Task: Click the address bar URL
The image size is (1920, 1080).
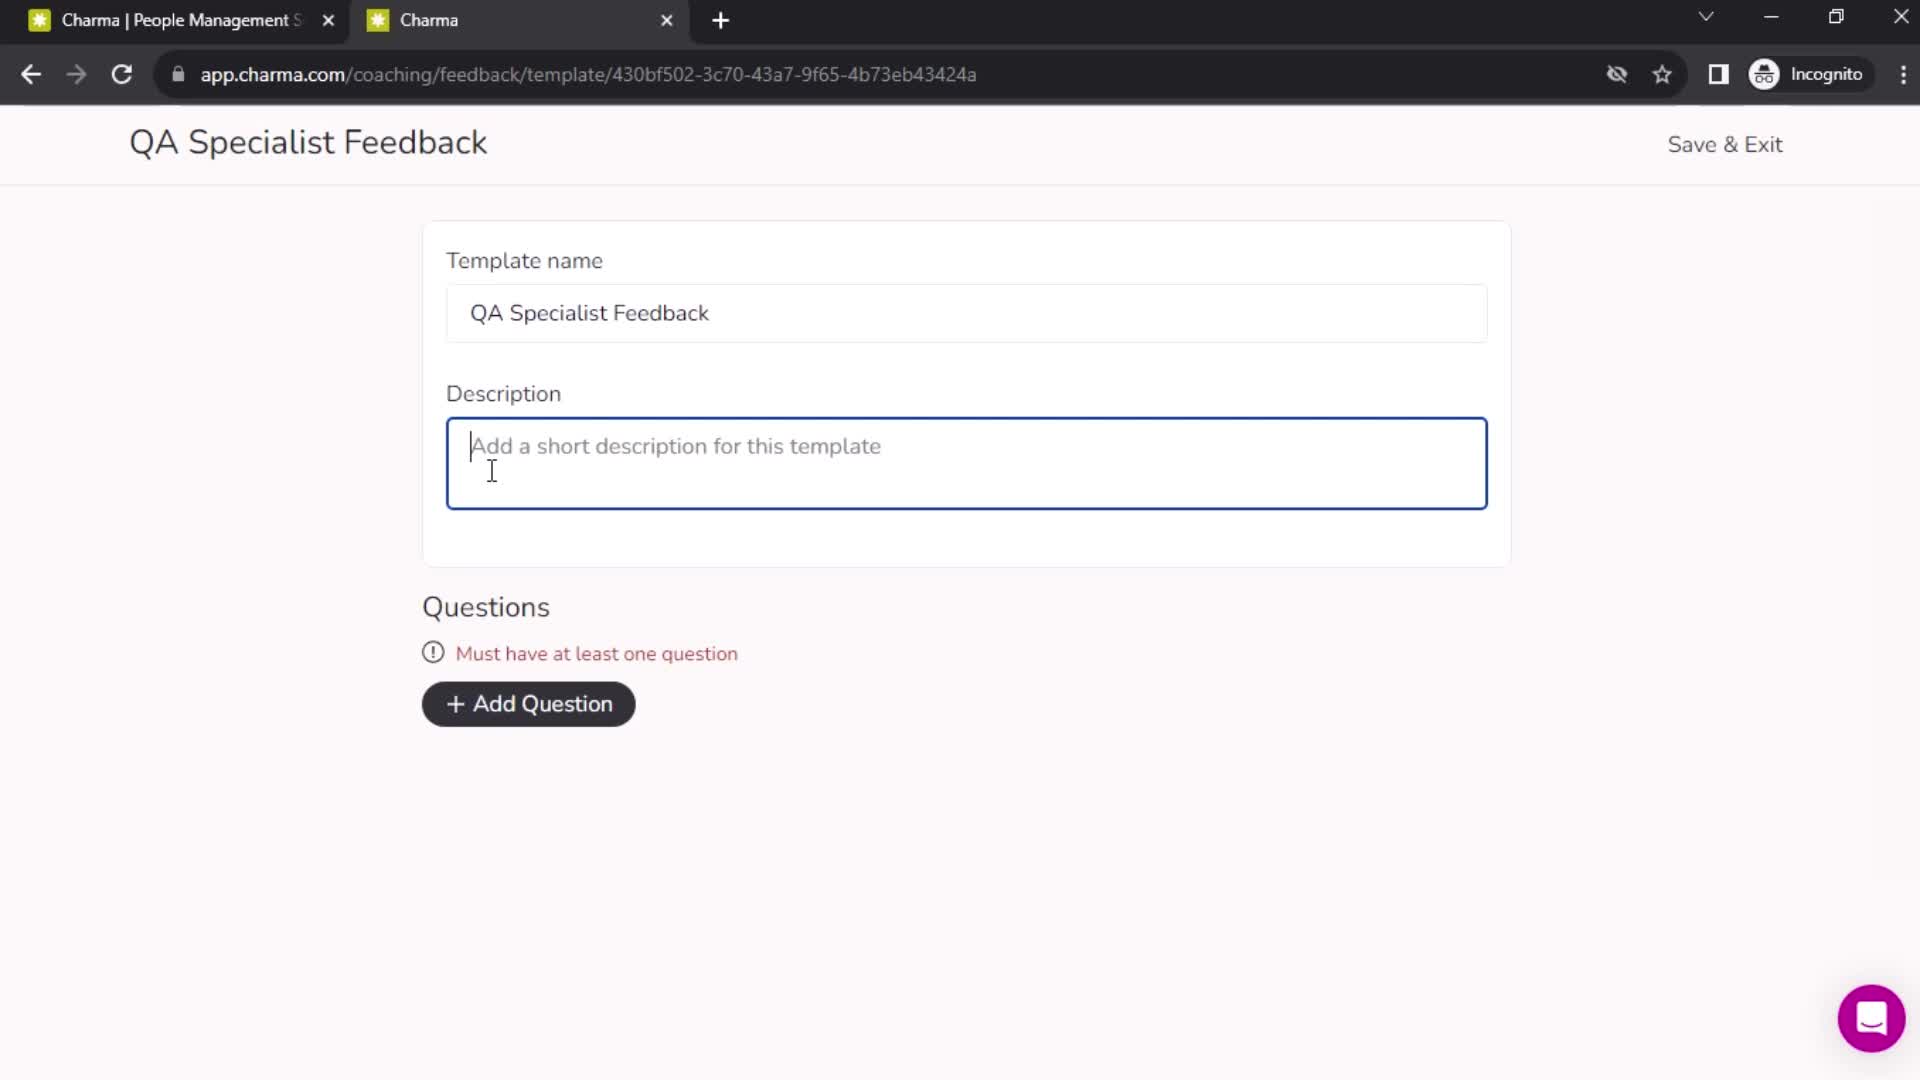Action: click(588, 75)
